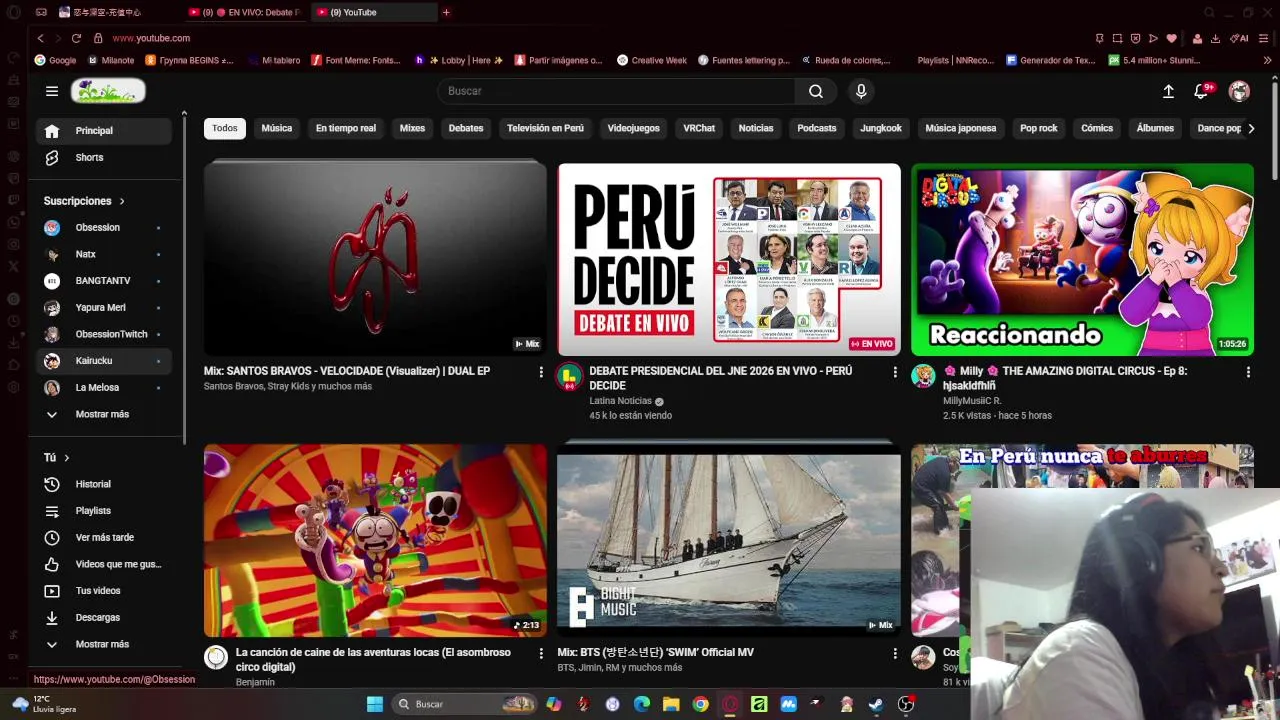Open Shorts in sidebar
Image resolution: width=1280 pixels, height=720 pixels.
[x=105, y=158]
